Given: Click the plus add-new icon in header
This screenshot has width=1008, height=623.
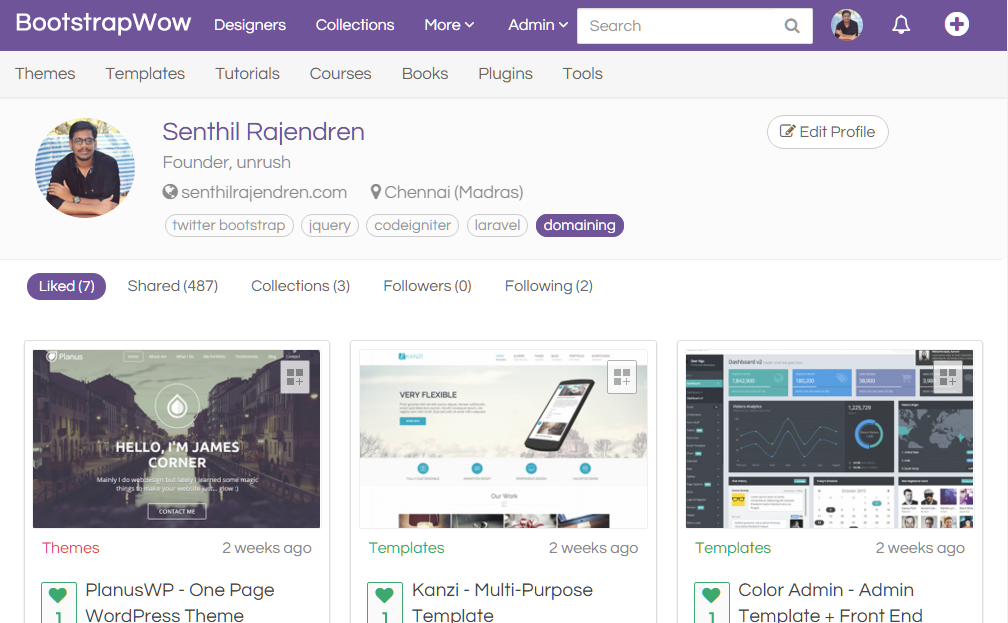Looking at the screenshot, I should tap(957, 24).
